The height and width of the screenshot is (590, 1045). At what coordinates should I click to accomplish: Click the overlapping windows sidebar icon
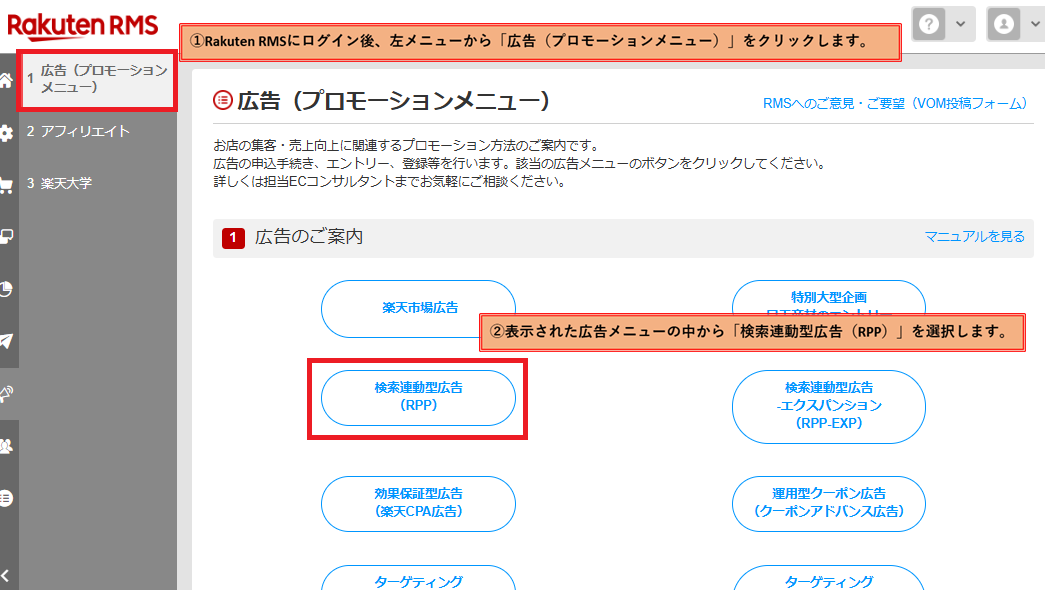6,237
